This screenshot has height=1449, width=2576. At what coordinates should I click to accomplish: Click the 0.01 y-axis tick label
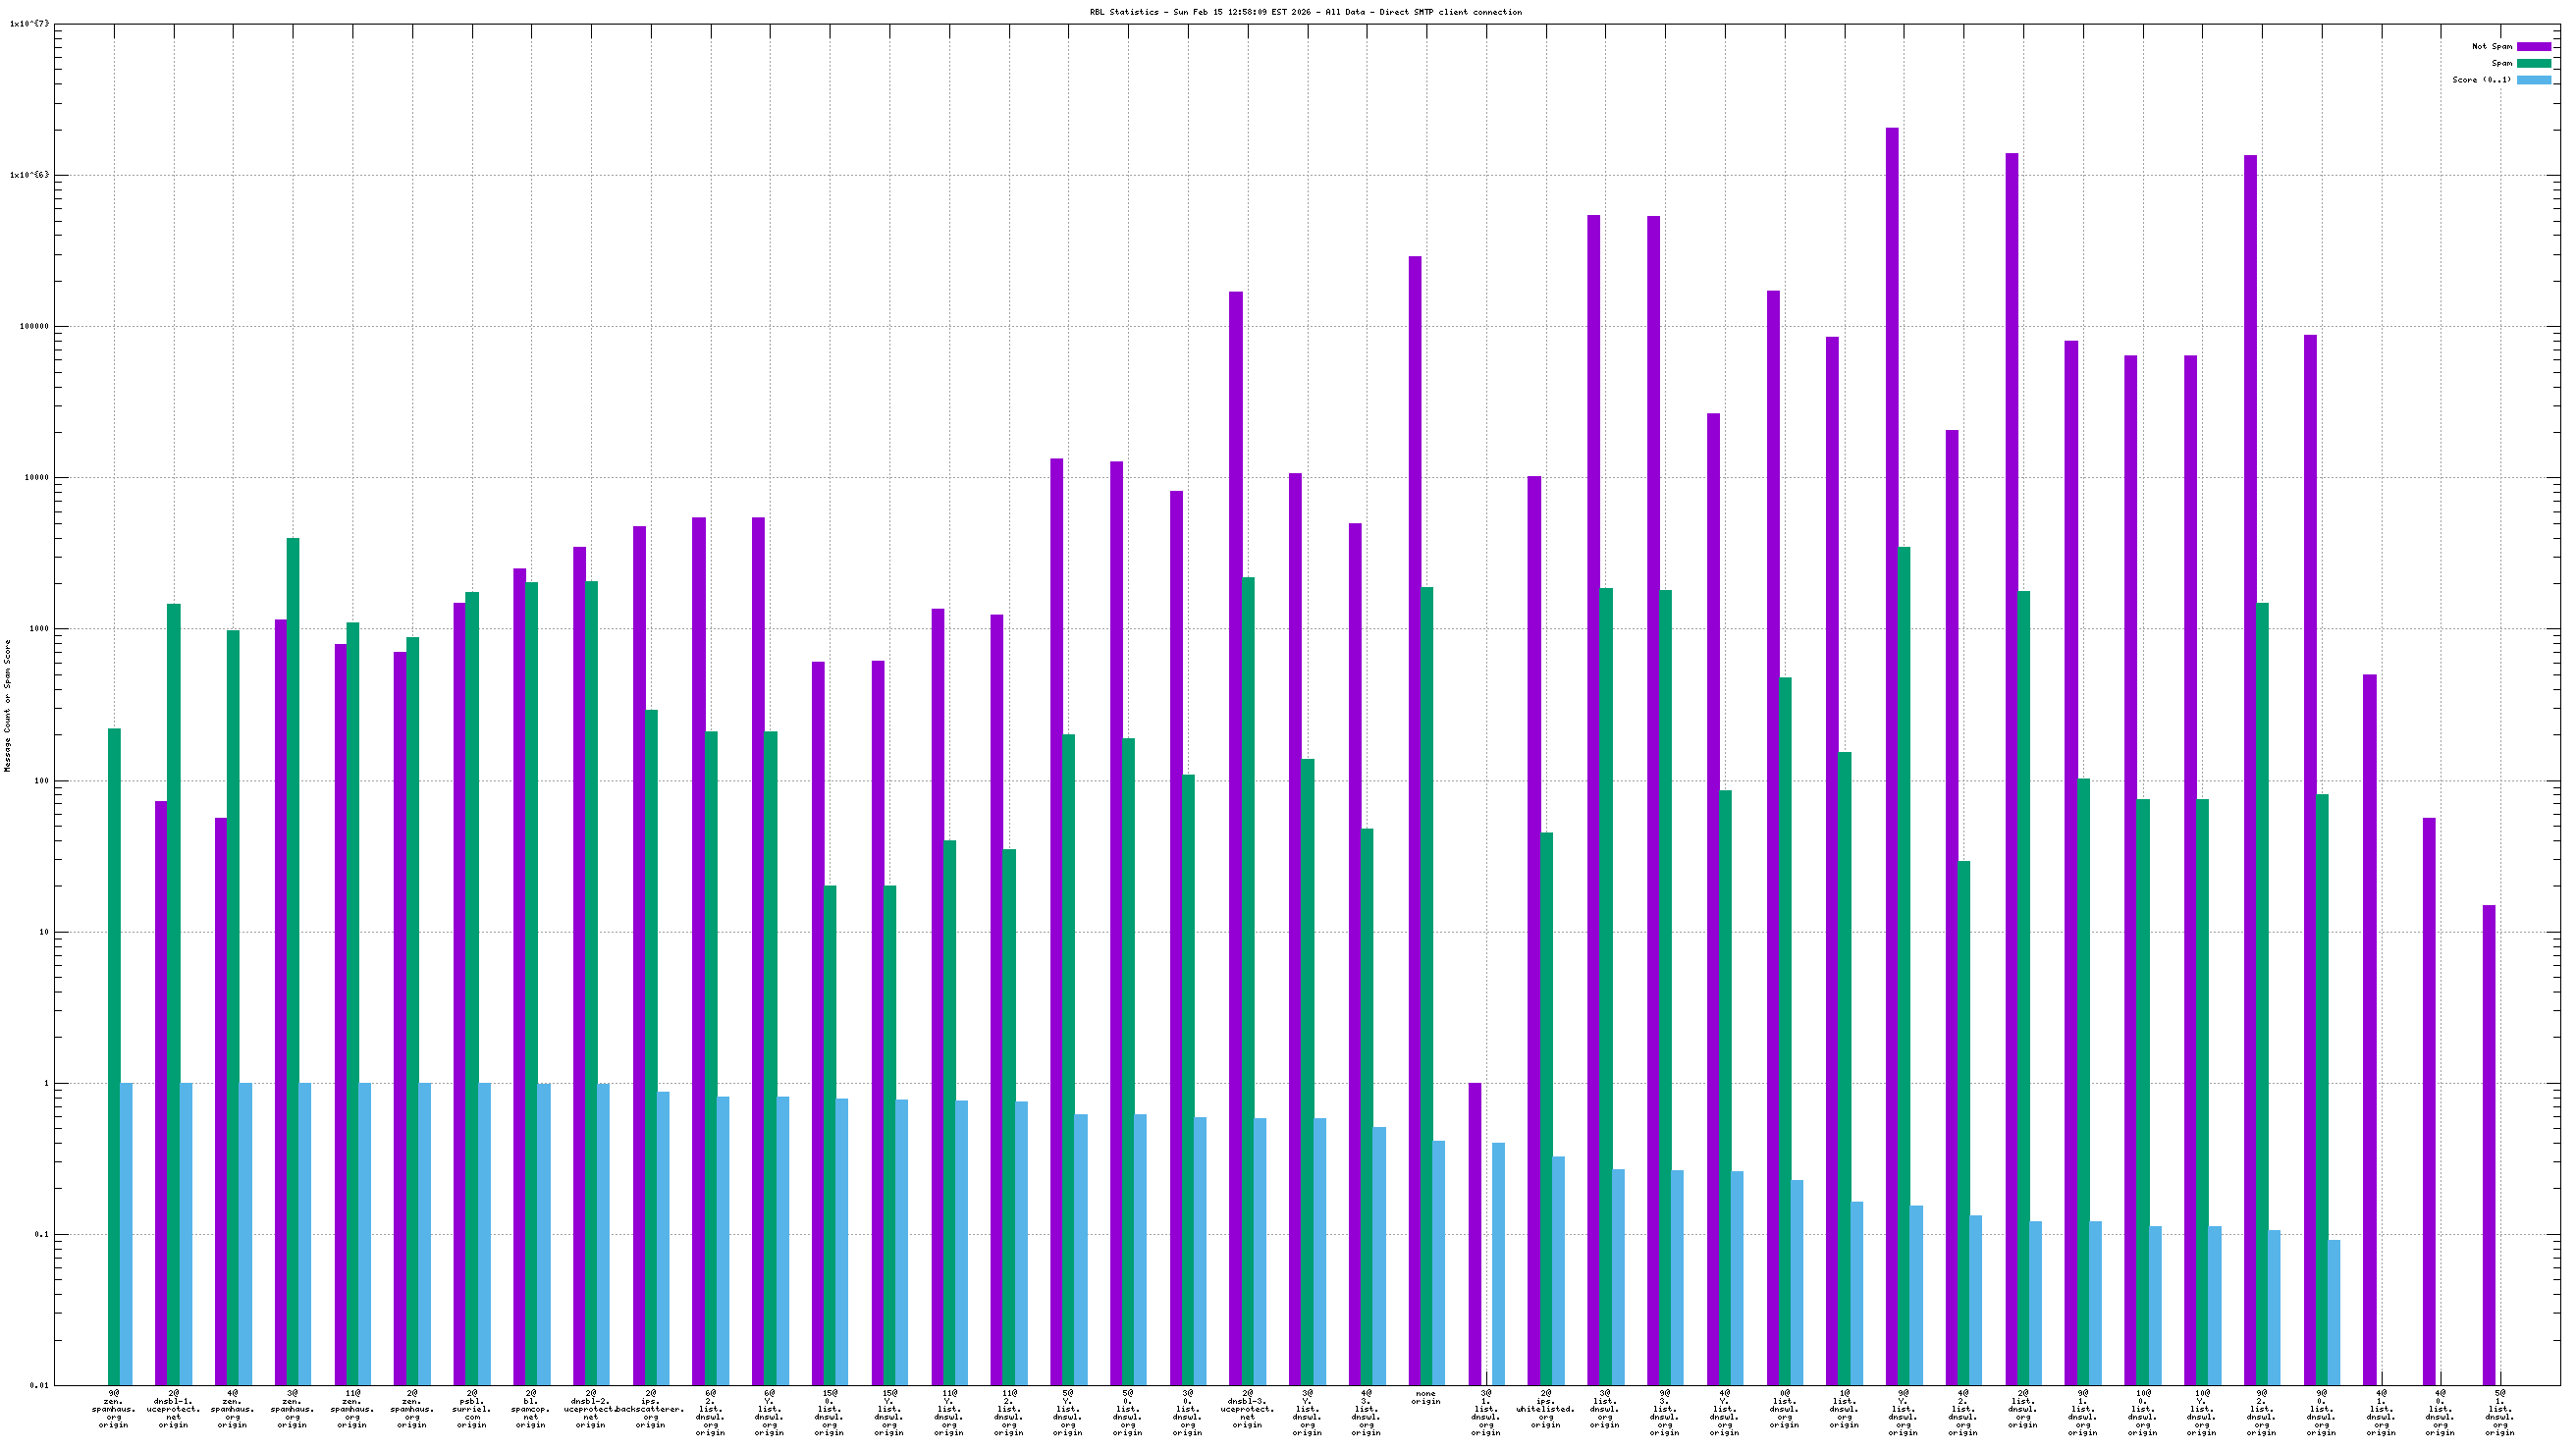click(39, 1385)
